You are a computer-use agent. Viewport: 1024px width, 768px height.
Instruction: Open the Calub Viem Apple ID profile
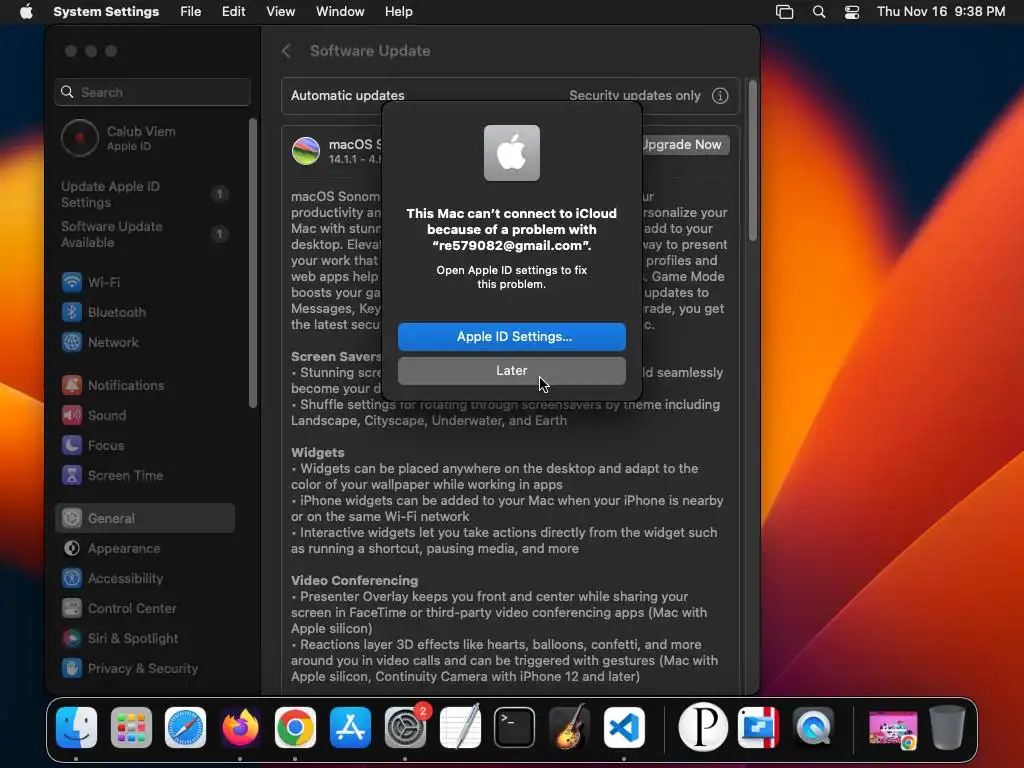click(119, 138)
